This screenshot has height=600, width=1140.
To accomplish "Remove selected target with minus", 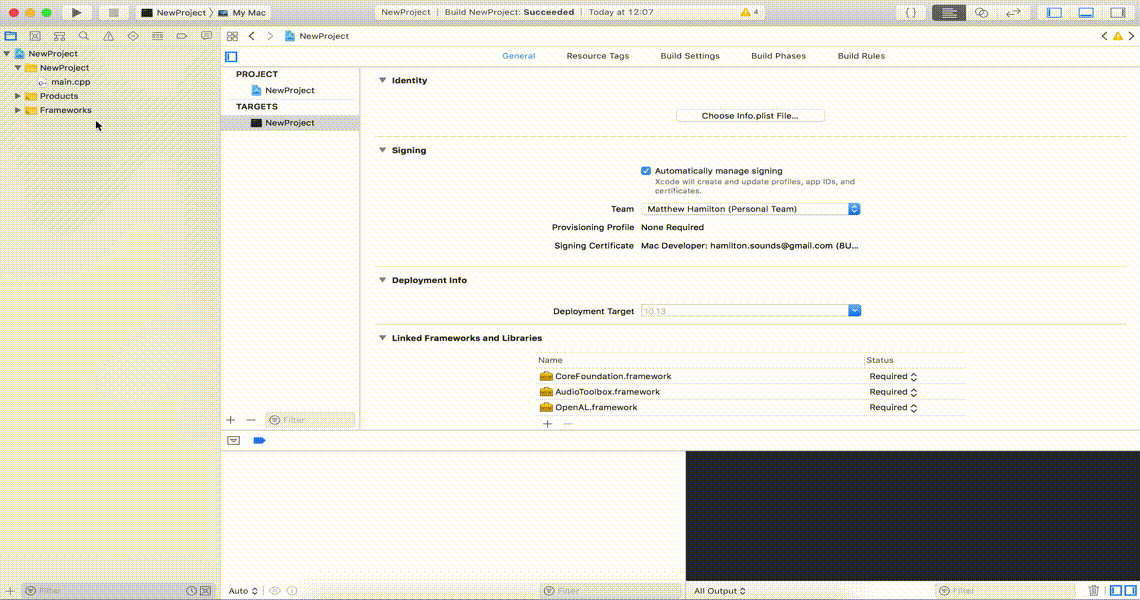I will (251, 420).
